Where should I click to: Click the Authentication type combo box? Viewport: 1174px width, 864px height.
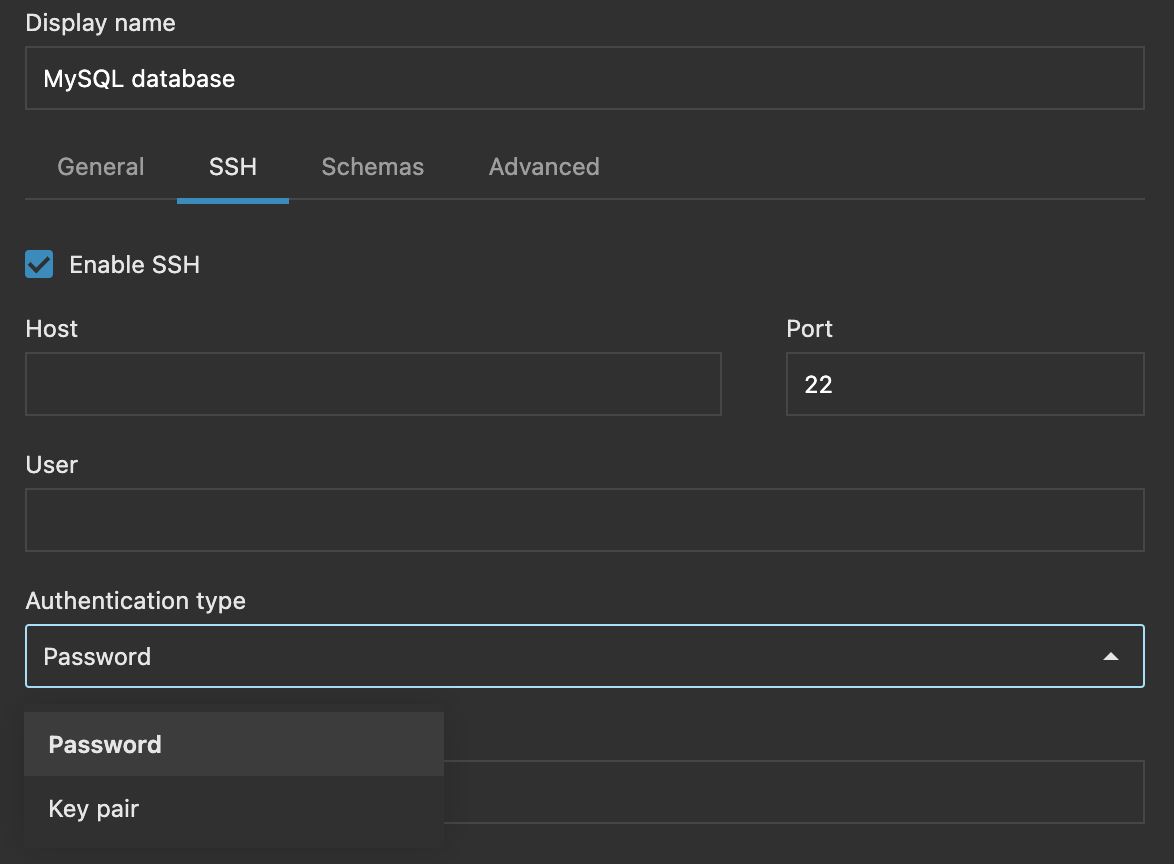(x=560, y=656)
